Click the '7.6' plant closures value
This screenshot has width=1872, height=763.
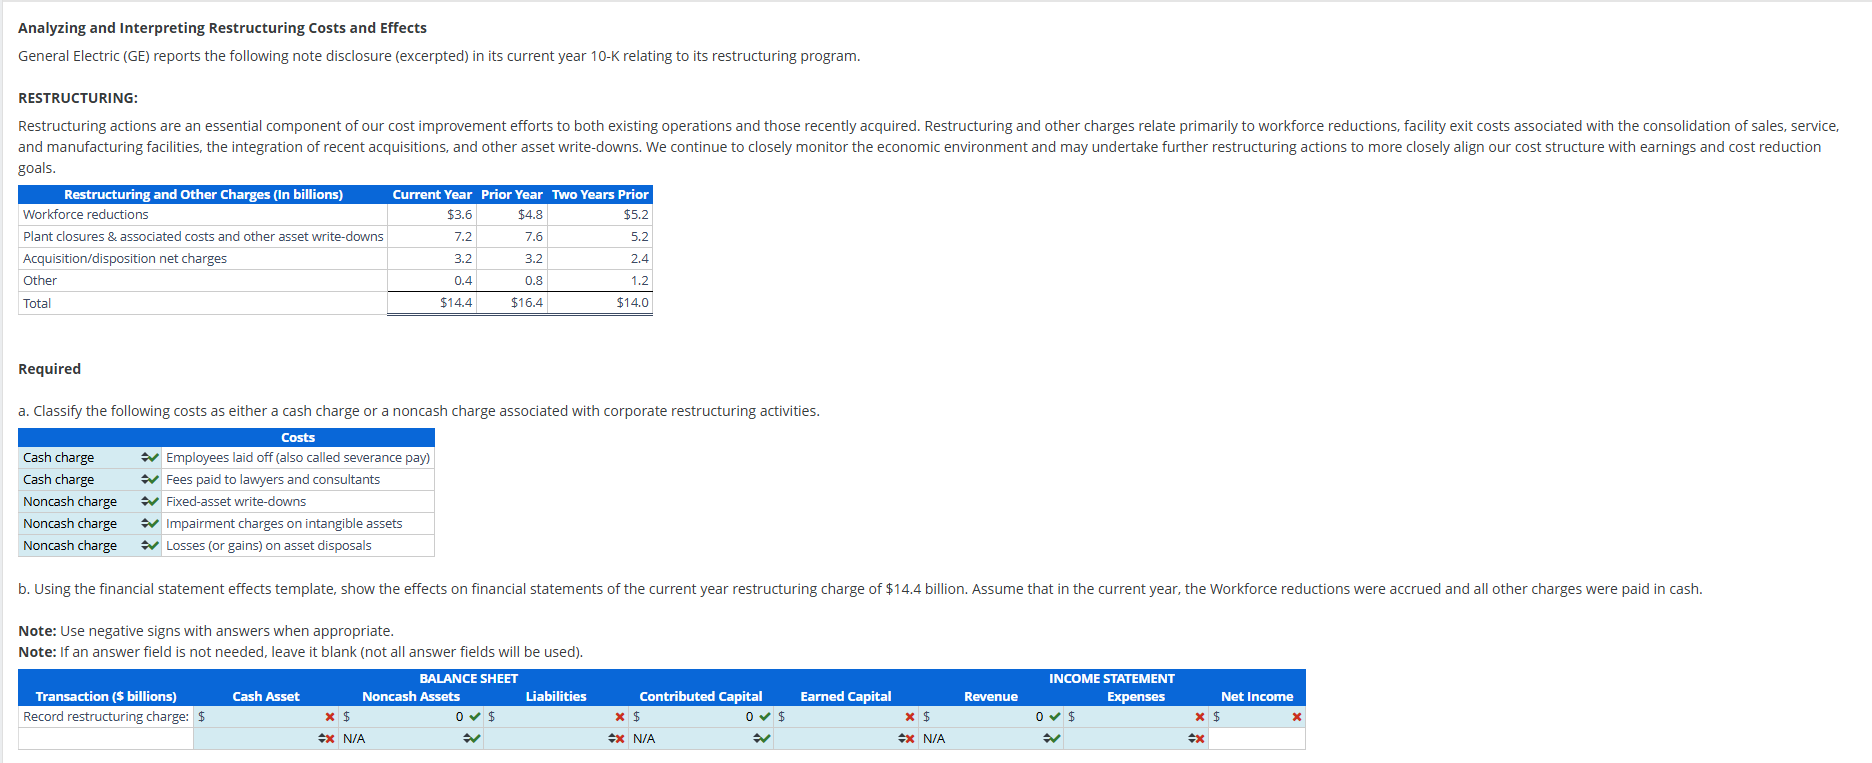(534, 236)
